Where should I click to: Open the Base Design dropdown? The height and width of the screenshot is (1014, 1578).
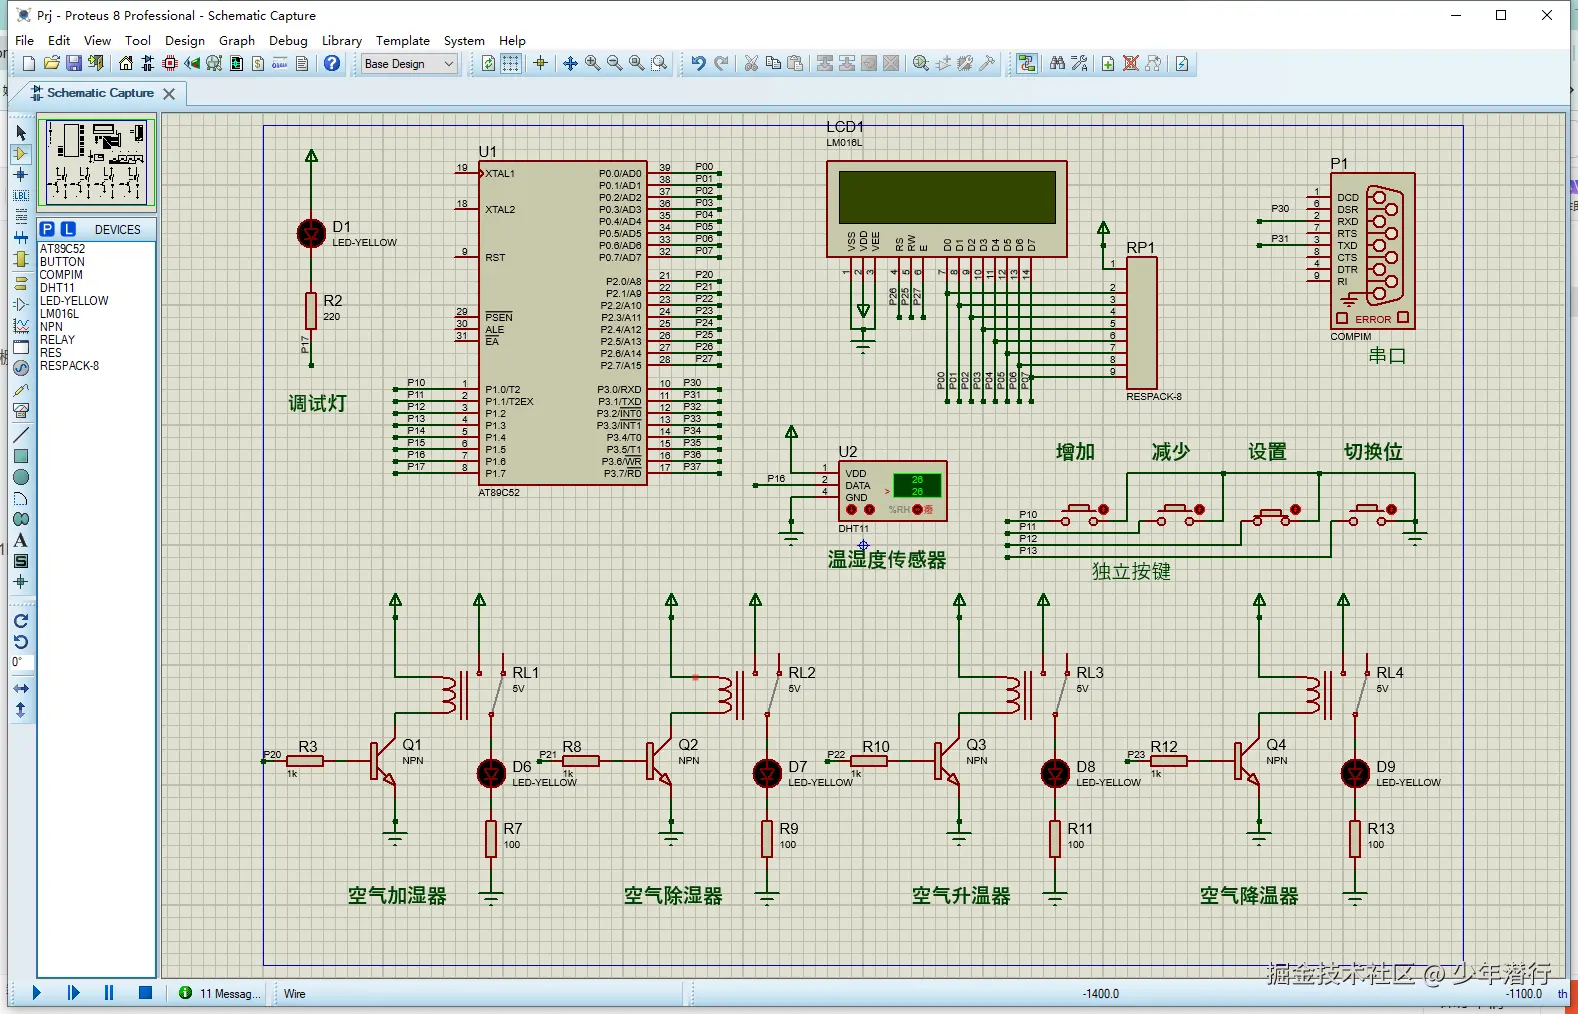pyautogui.click(x=409, y=64)
